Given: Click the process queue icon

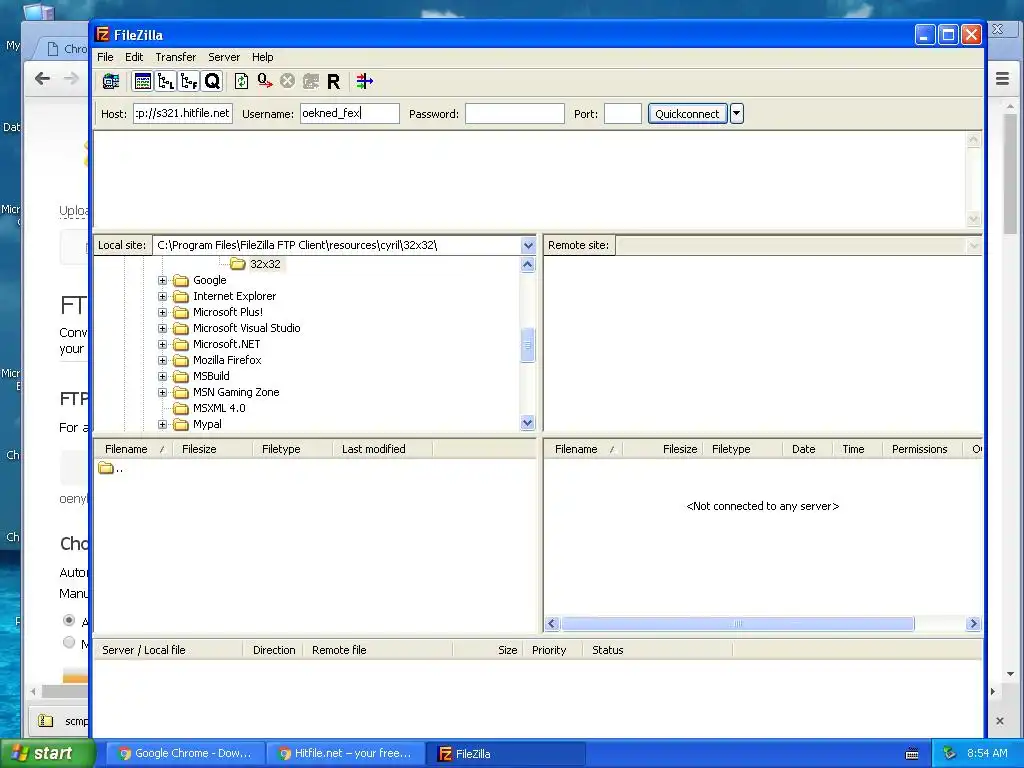Looking at the screenshot, I should (x=264, y=81).
